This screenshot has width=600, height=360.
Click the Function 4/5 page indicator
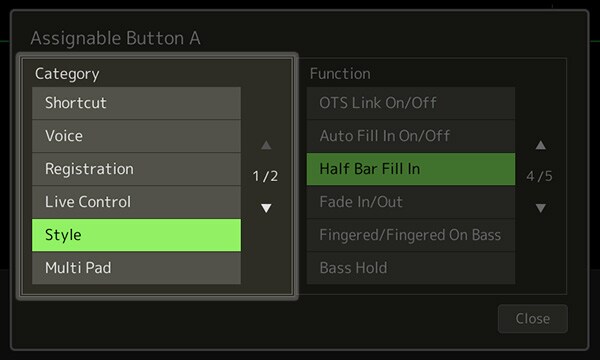539,176
